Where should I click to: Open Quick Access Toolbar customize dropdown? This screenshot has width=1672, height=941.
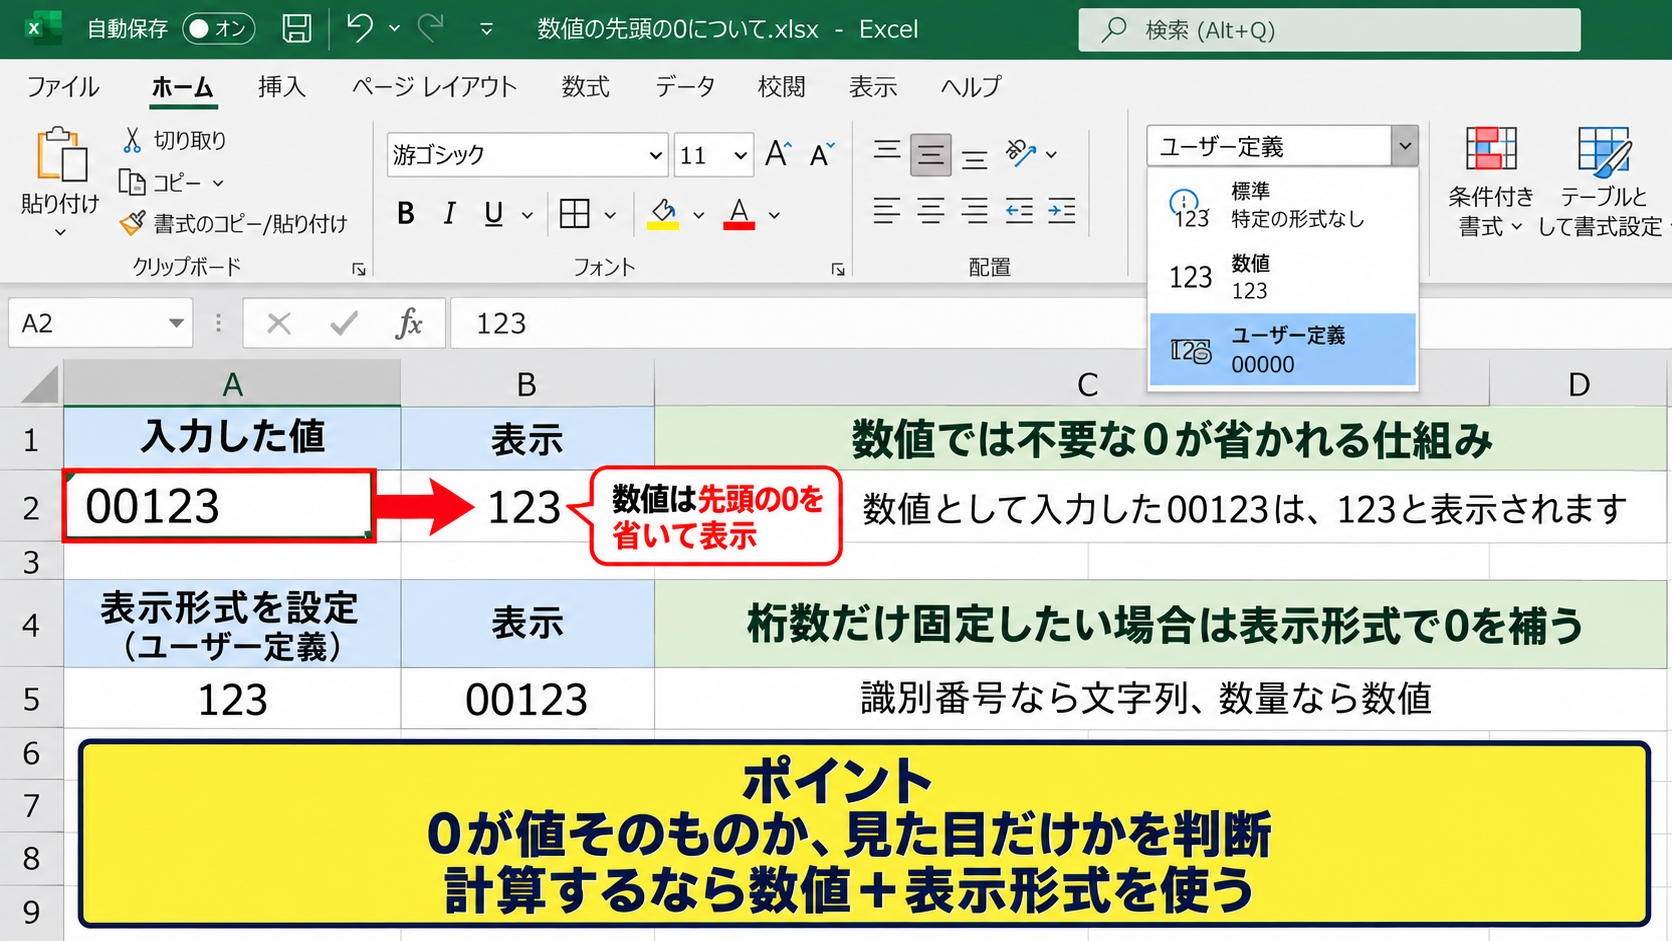(x=486, y=29)
